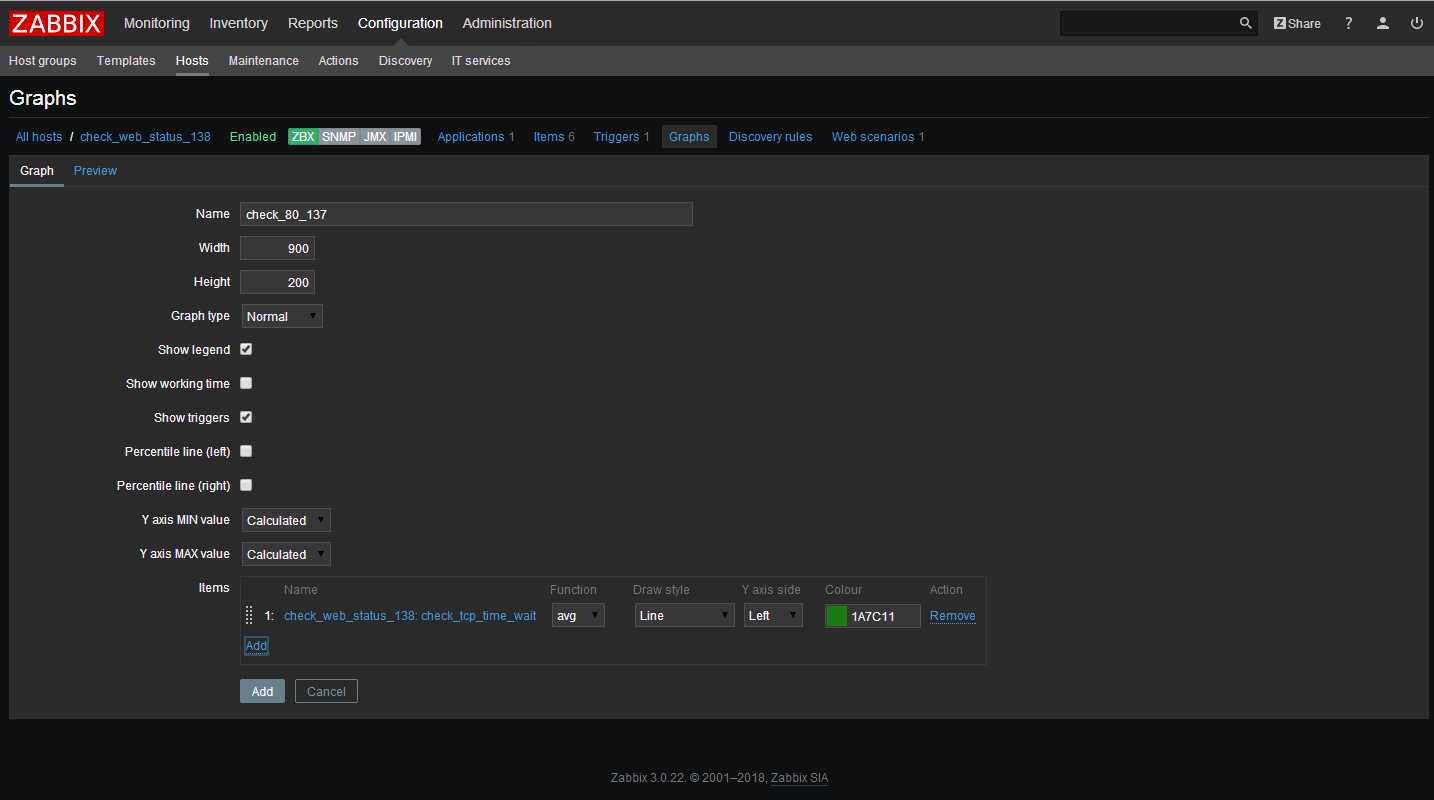Screen dimensions: 1434x800
Task: Open the Y axis side Left dropdown
Action: pos(773,616)
